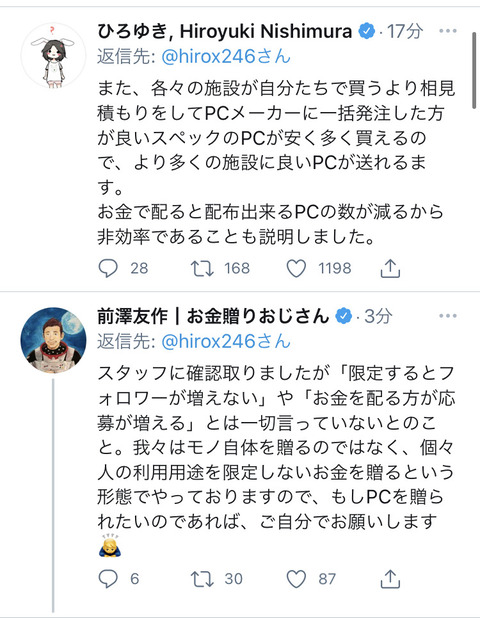Open the 3分 timestamp of second tweet
The height and width of the screenshot is (618, 480).
coord(378,316)
